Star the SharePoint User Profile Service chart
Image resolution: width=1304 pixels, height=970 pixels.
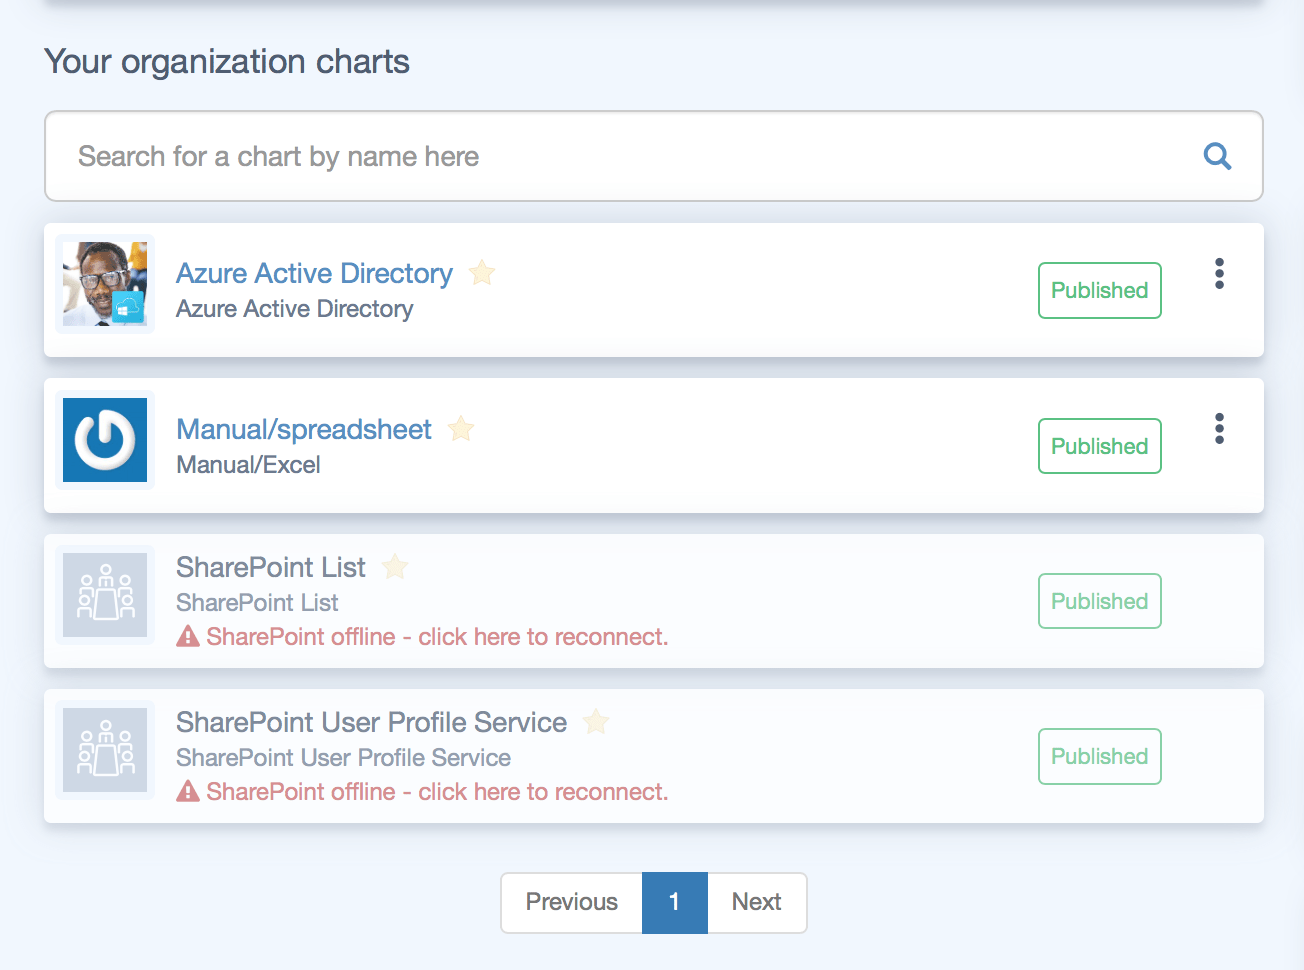596,721
